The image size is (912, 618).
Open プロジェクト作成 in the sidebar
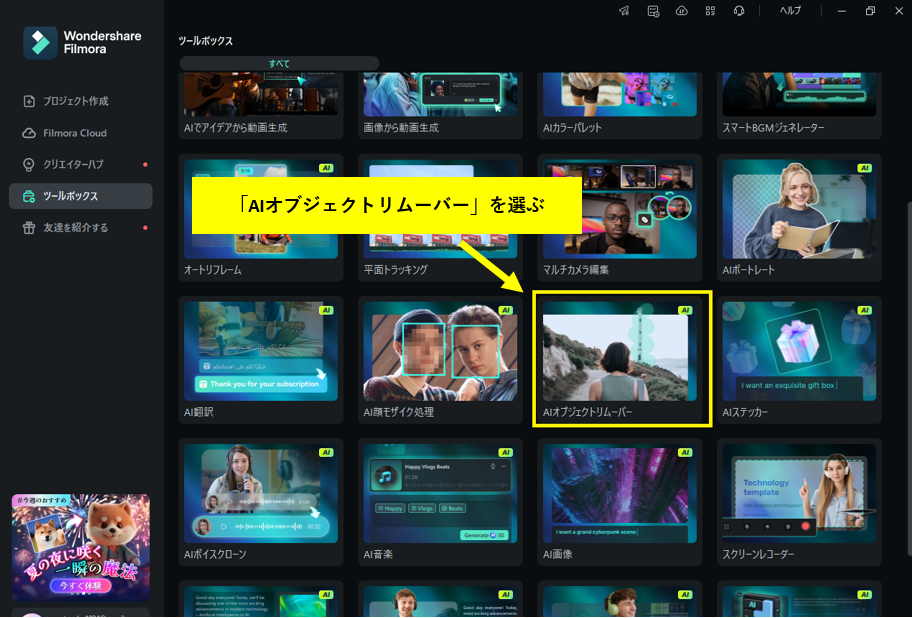(81, 101)
